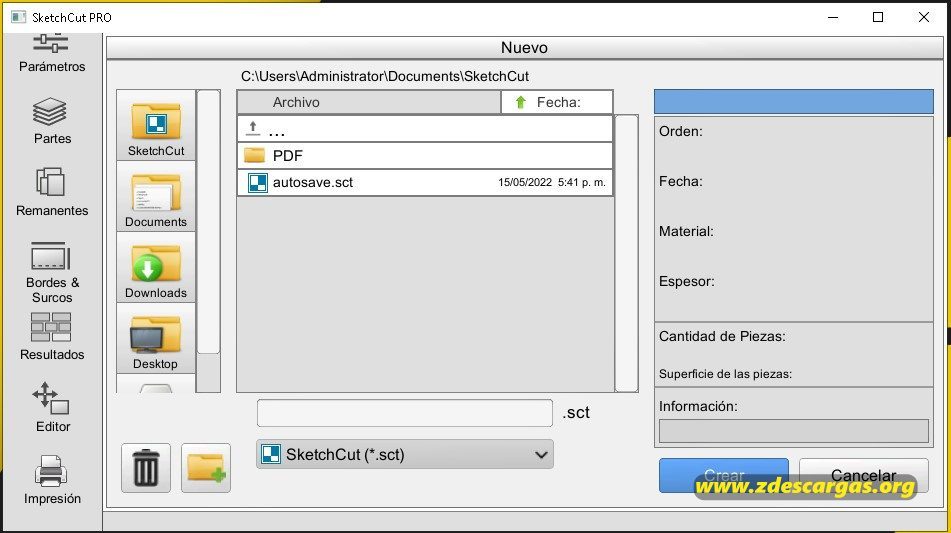This screenshot has height=533, width=951.
Task: Click the file list scrollbar
Action: (x=626, y=253)
